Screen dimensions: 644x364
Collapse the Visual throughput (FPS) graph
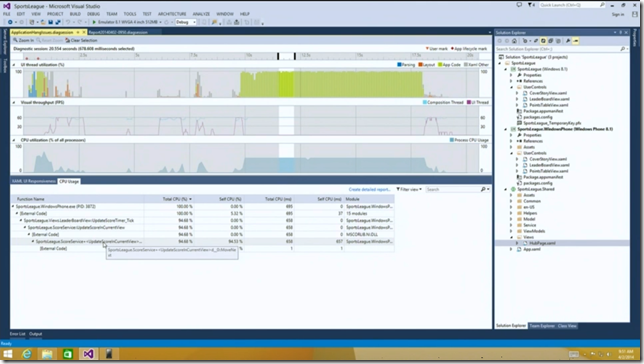tap(14, 102)
